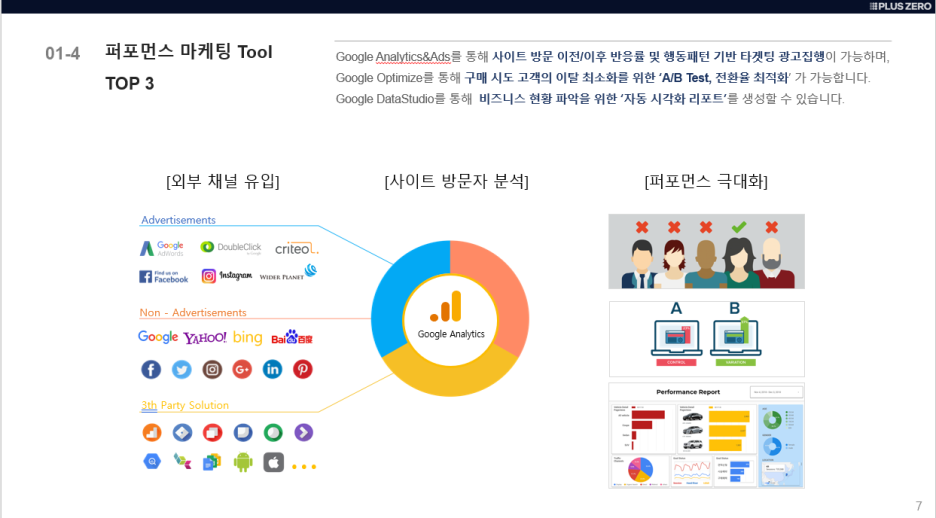Open the round LinkedIn icon
Image resolution: width=936 pixels, height=518 pixels.
pos(272,369)
